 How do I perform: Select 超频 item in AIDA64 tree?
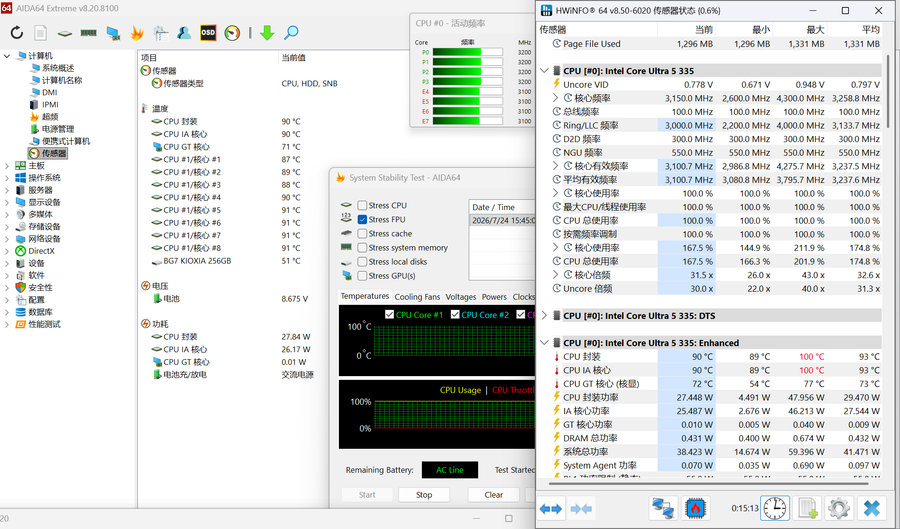pos(44,116)
